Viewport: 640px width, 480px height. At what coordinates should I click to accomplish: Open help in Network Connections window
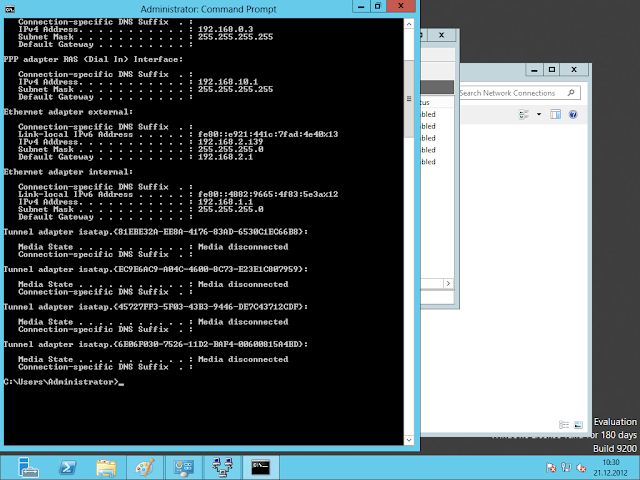pyautogui.click(x=572, y=115)
